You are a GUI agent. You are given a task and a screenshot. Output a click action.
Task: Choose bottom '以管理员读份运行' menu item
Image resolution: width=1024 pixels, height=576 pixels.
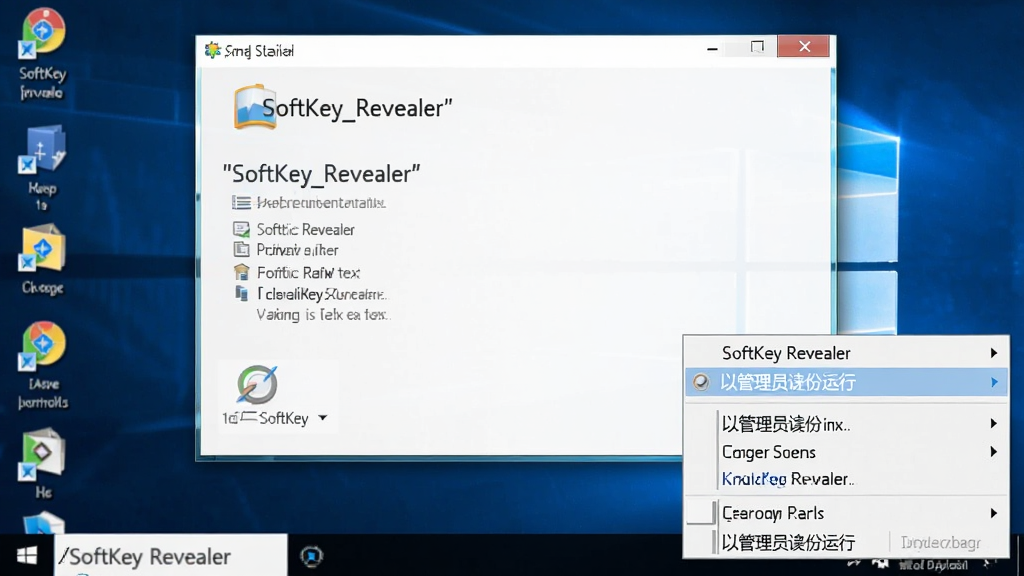788,543
